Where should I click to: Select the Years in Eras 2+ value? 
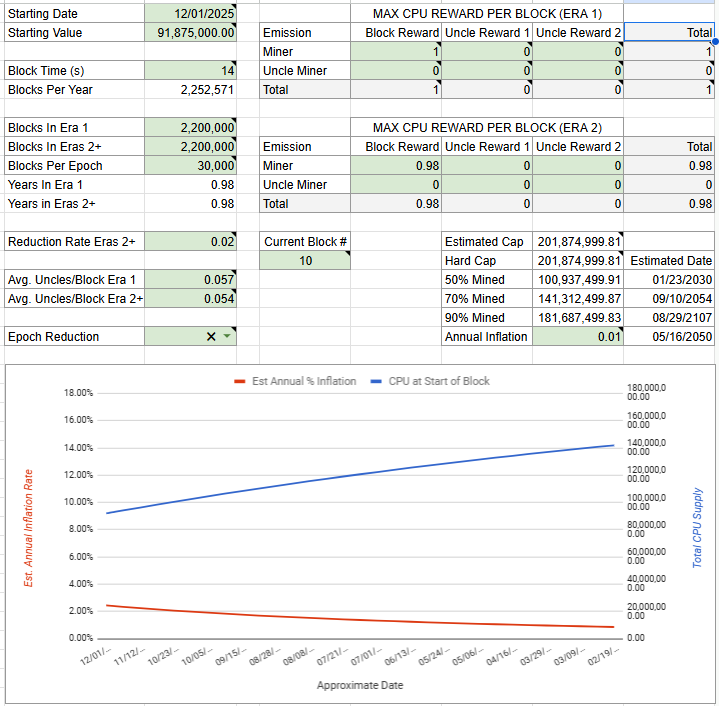click(x=190, y=204)
